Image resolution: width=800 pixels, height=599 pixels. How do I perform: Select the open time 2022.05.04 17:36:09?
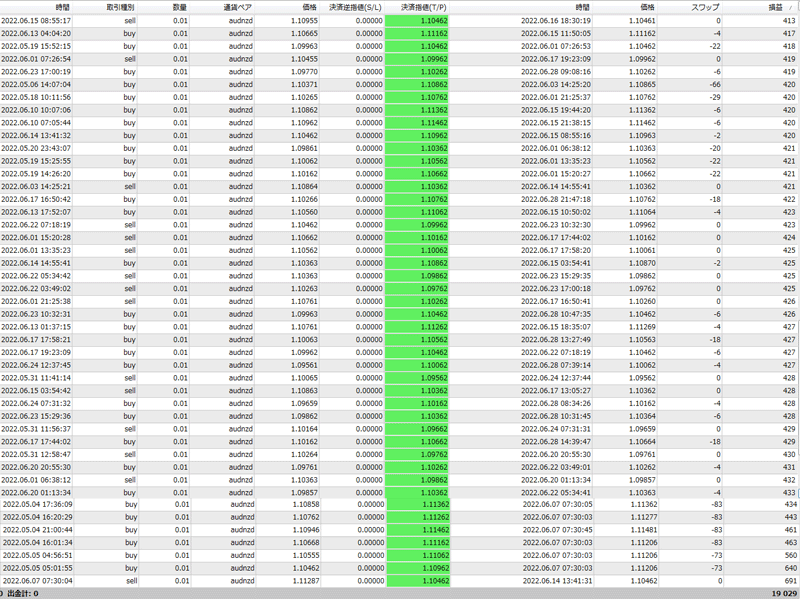pos(38,504)
